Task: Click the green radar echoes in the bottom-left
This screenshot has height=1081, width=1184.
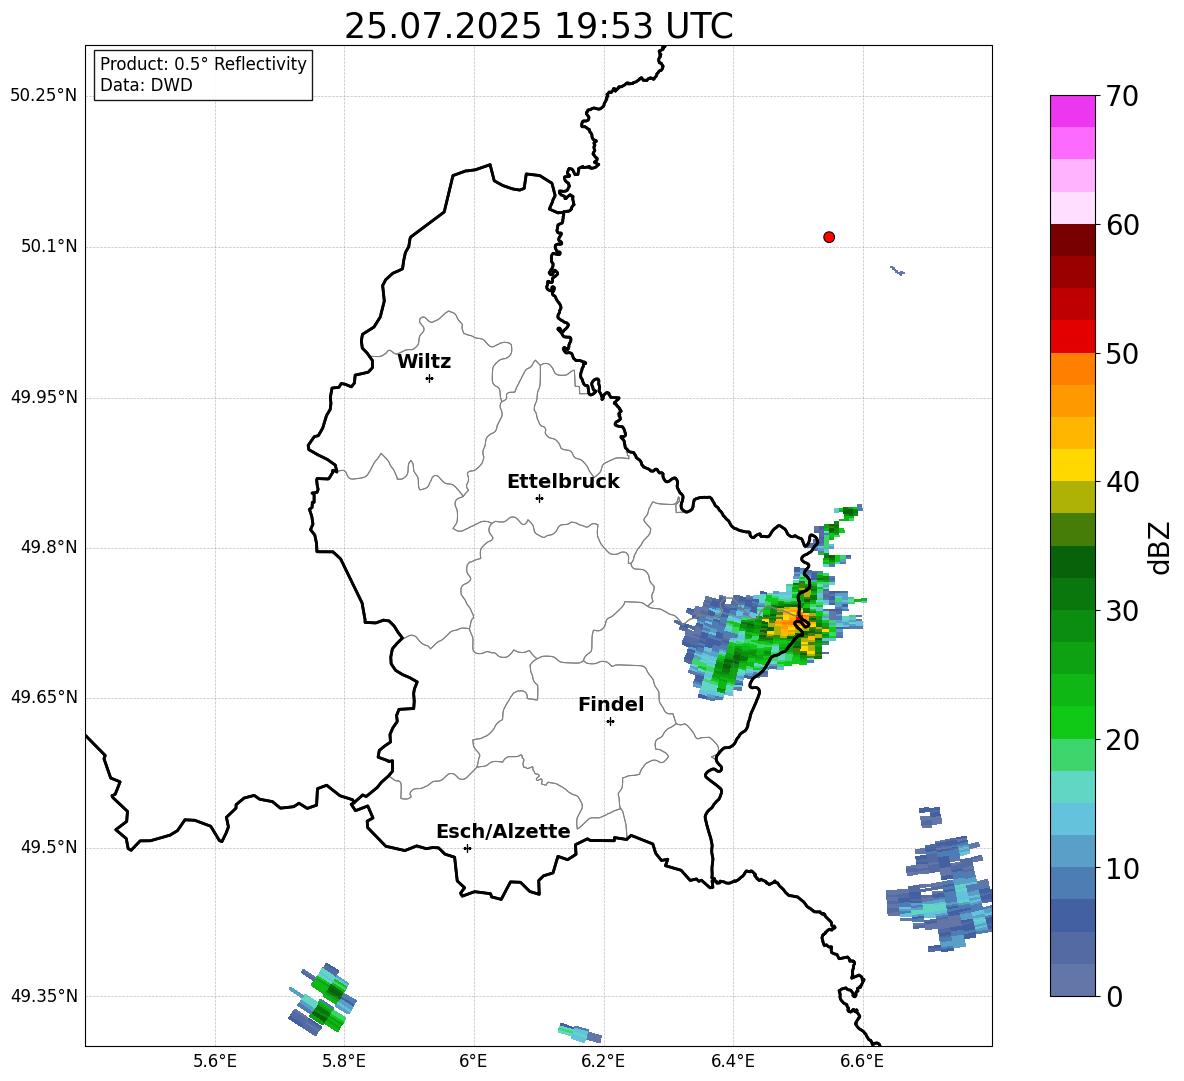Action: coord(322,999)
